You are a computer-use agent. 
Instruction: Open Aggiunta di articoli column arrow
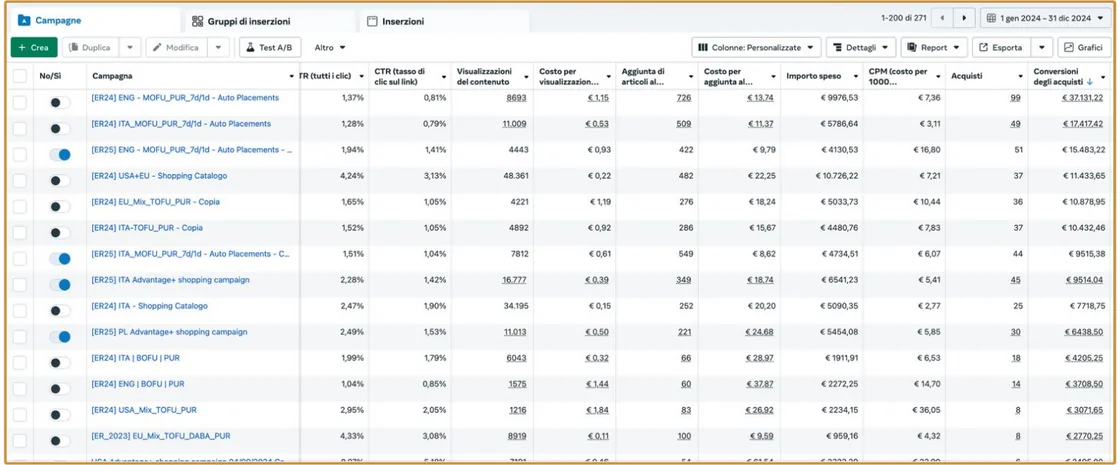point(691,76)
